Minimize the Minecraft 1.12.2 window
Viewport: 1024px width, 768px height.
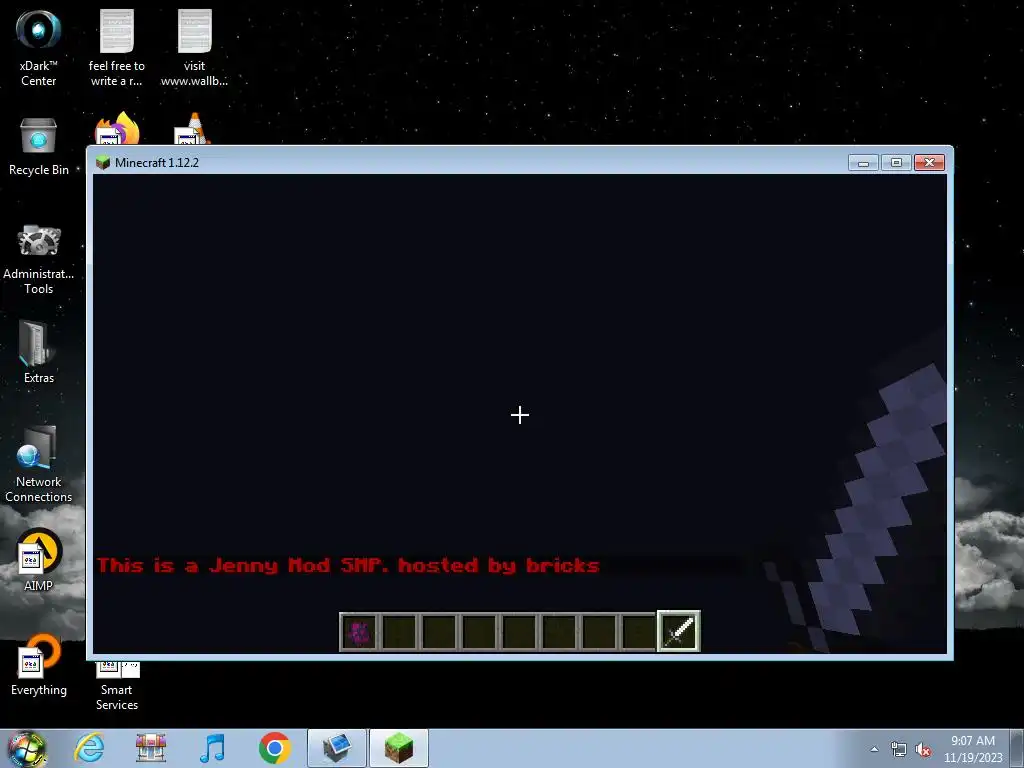[x=863, y=163]
